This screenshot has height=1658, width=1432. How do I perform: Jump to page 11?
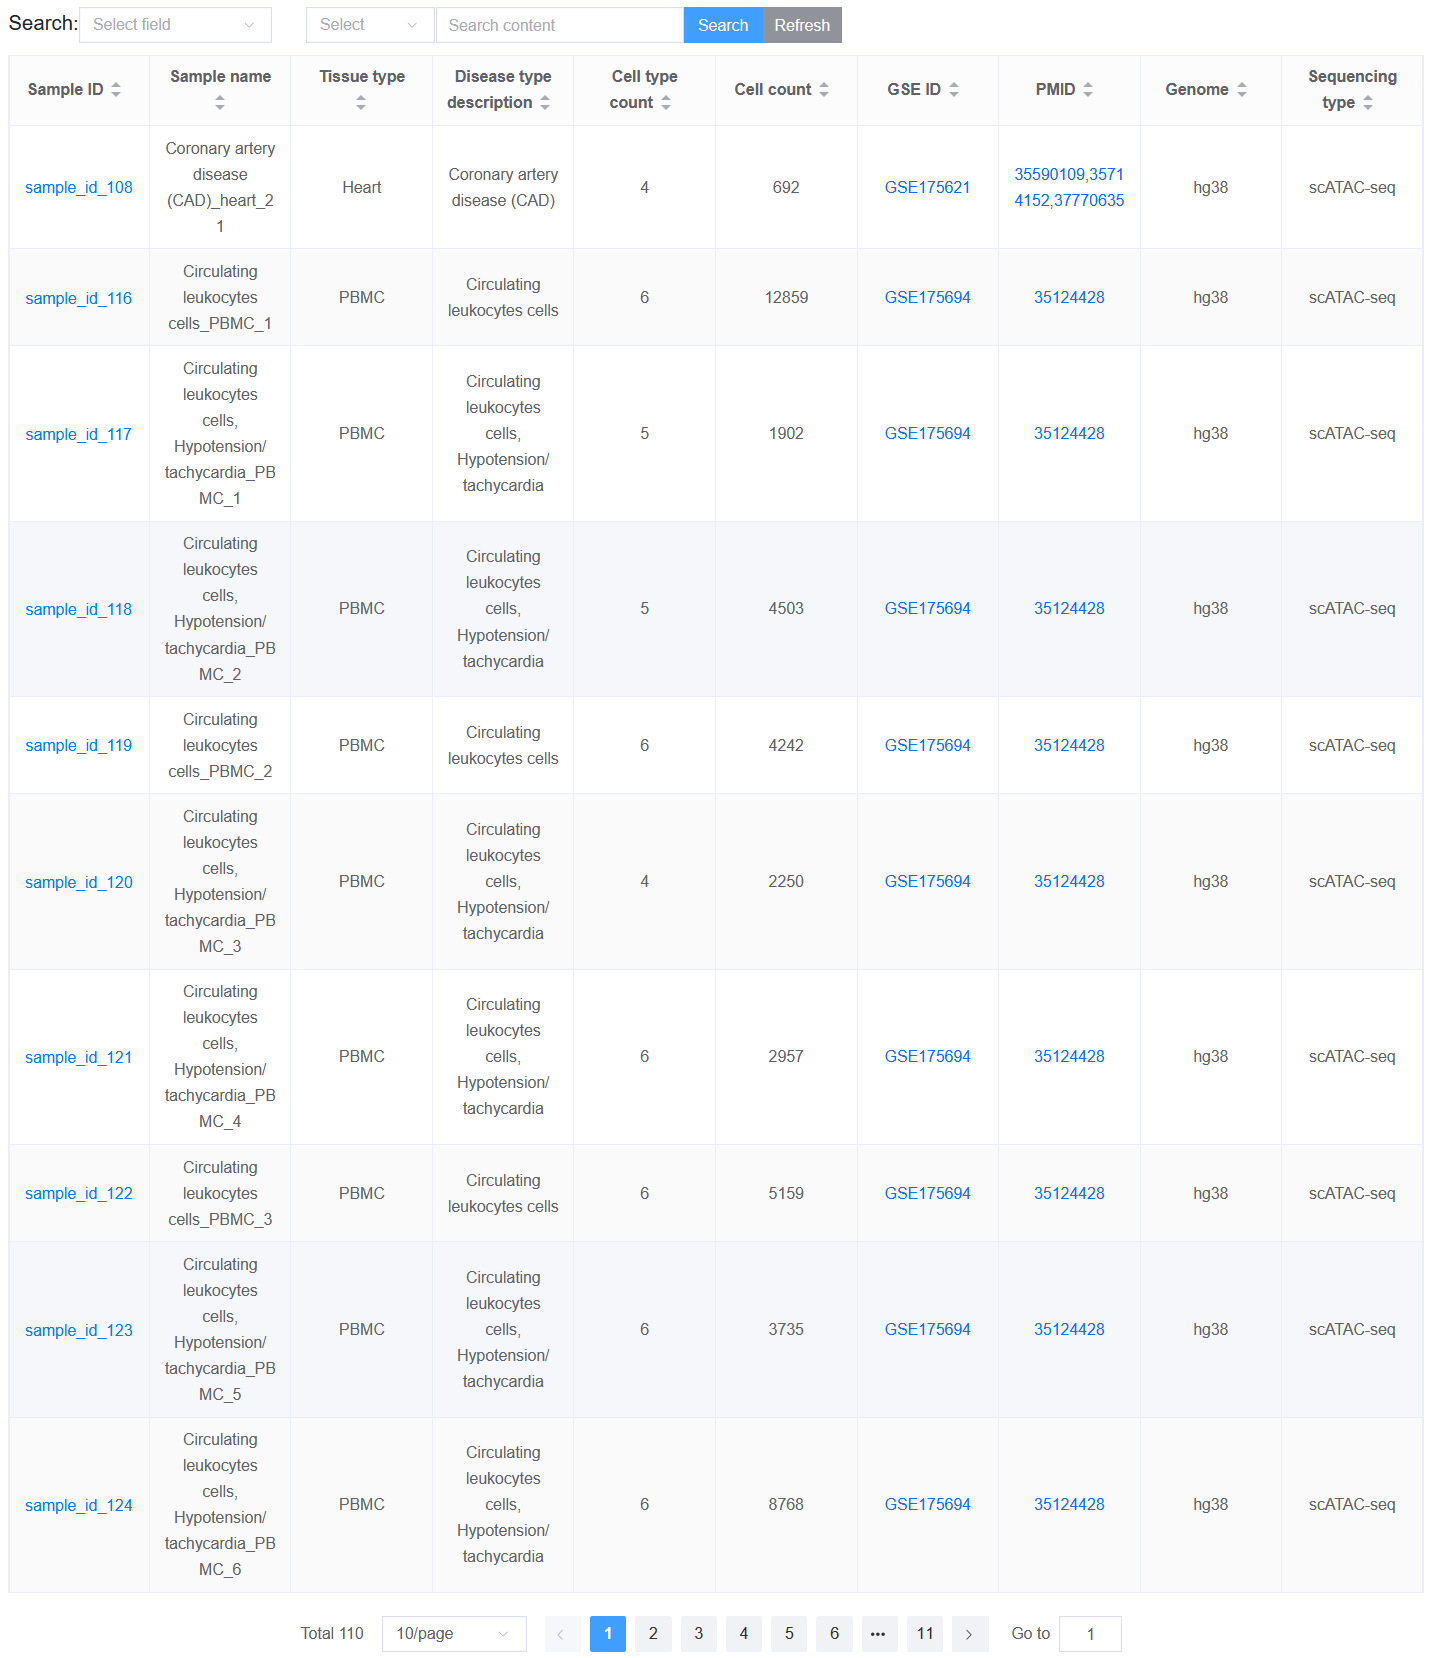(925, 1634)
